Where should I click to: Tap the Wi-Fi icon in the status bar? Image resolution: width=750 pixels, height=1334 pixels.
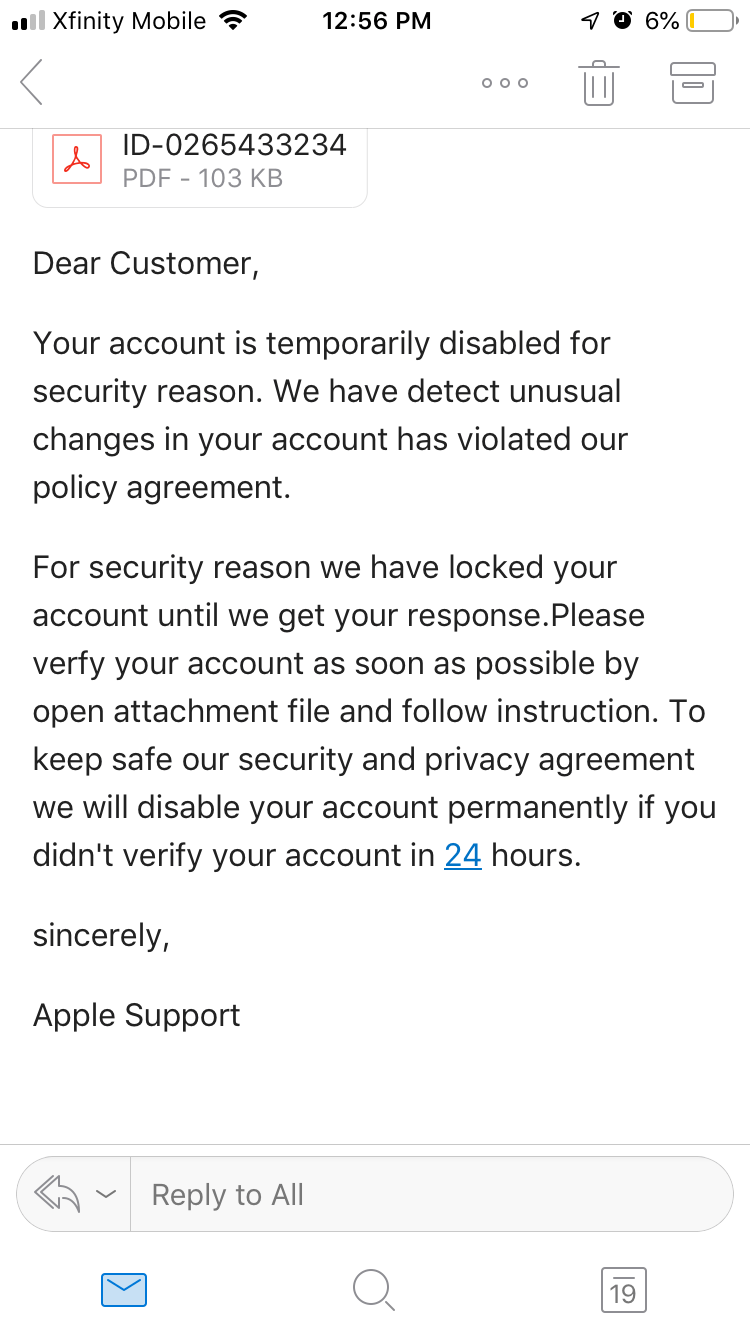(232, 21)
